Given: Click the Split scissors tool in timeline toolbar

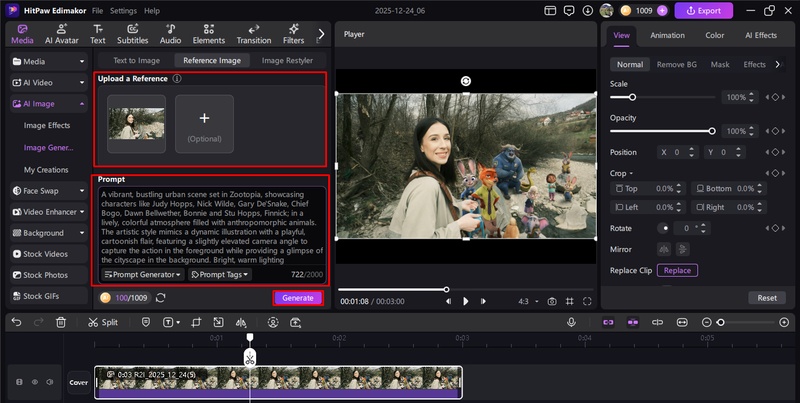Looking at the screenshot, I should tap(102, 322).
